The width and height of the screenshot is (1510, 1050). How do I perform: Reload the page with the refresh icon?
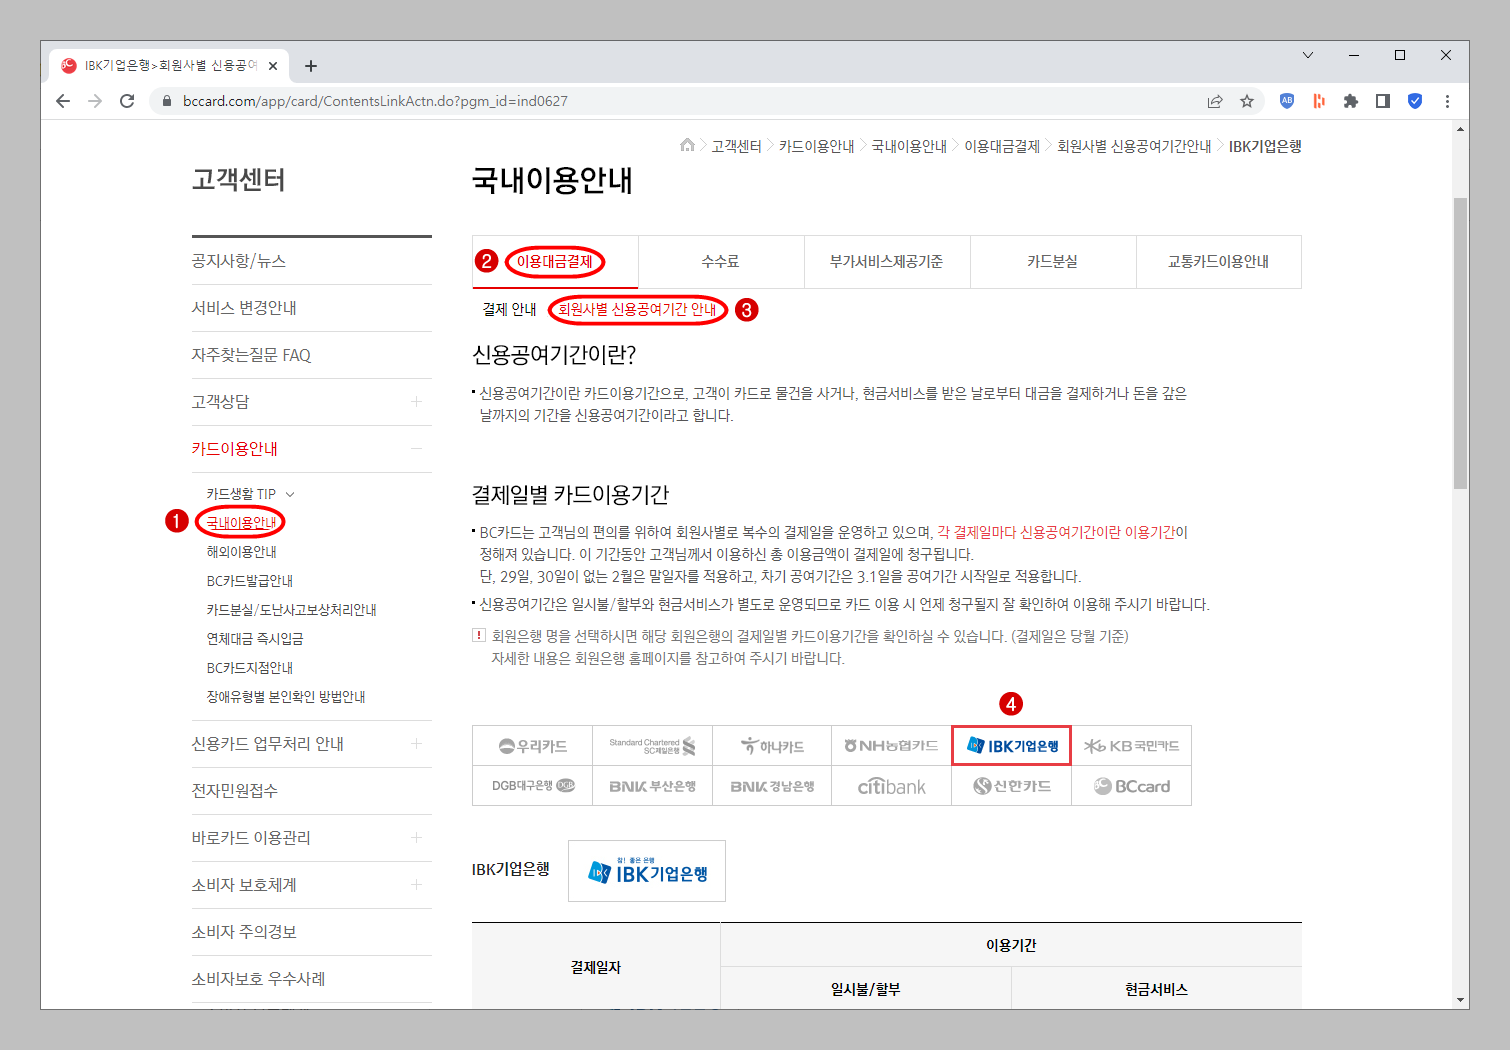pyautogui.click(x=127, y=101)
